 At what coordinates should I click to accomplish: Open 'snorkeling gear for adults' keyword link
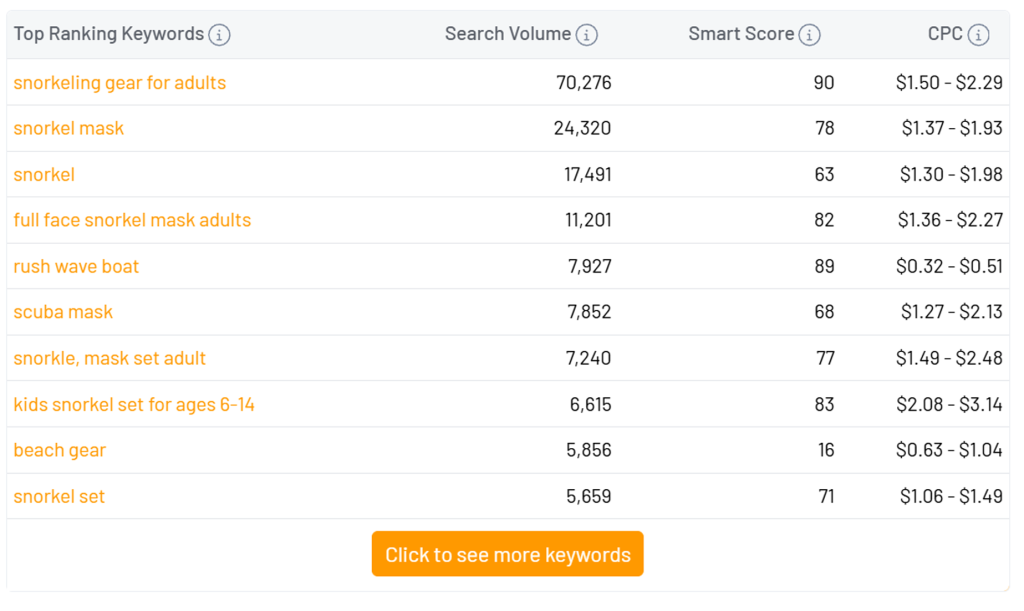[x=119, y=83]
